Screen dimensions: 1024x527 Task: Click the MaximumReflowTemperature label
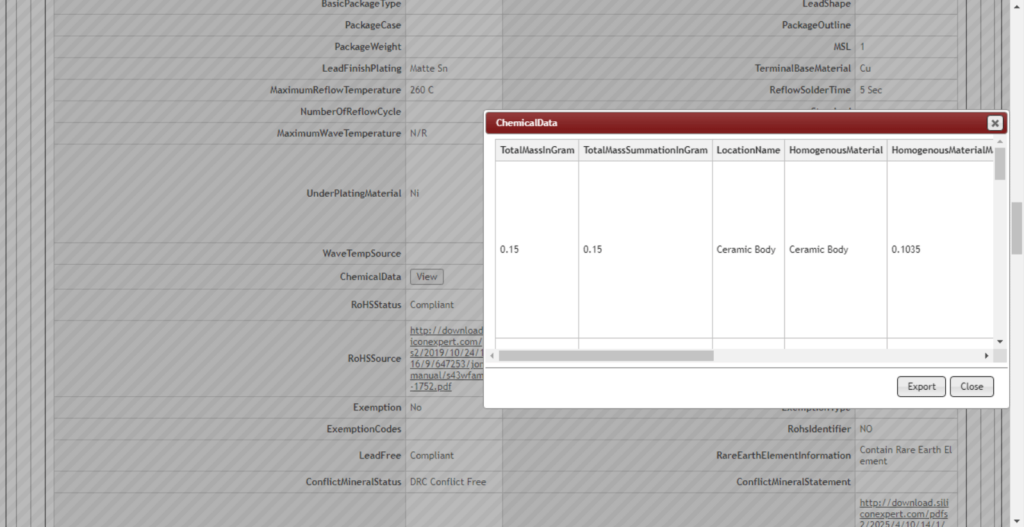(x=336, y=90)
